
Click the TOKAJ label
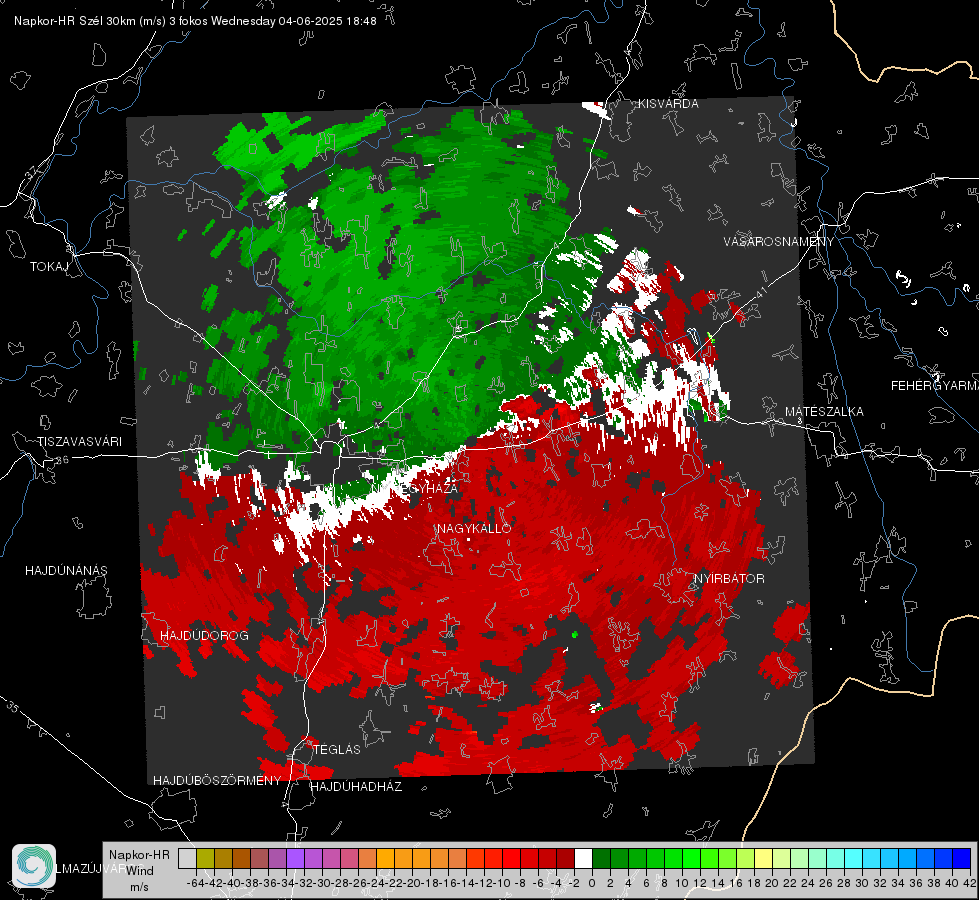pos(49,267)
